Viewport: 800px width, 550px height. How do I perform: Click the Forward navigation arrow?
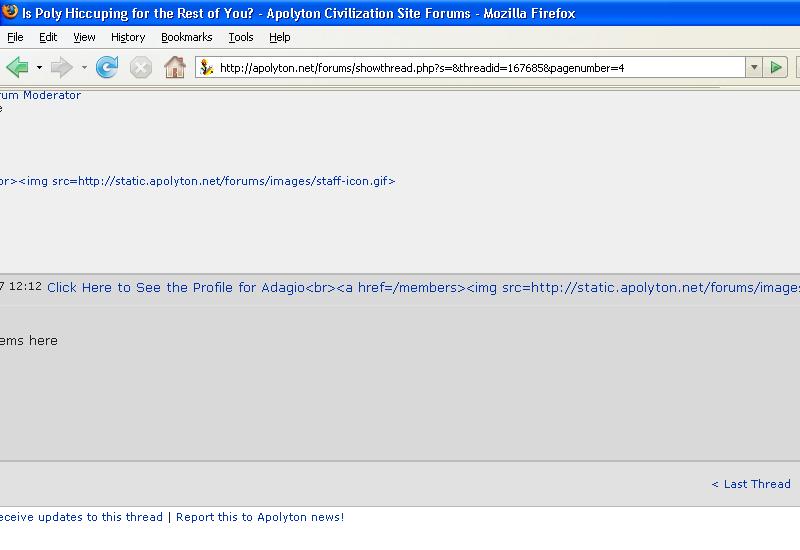pyautogui.click(x=62, y=68)
